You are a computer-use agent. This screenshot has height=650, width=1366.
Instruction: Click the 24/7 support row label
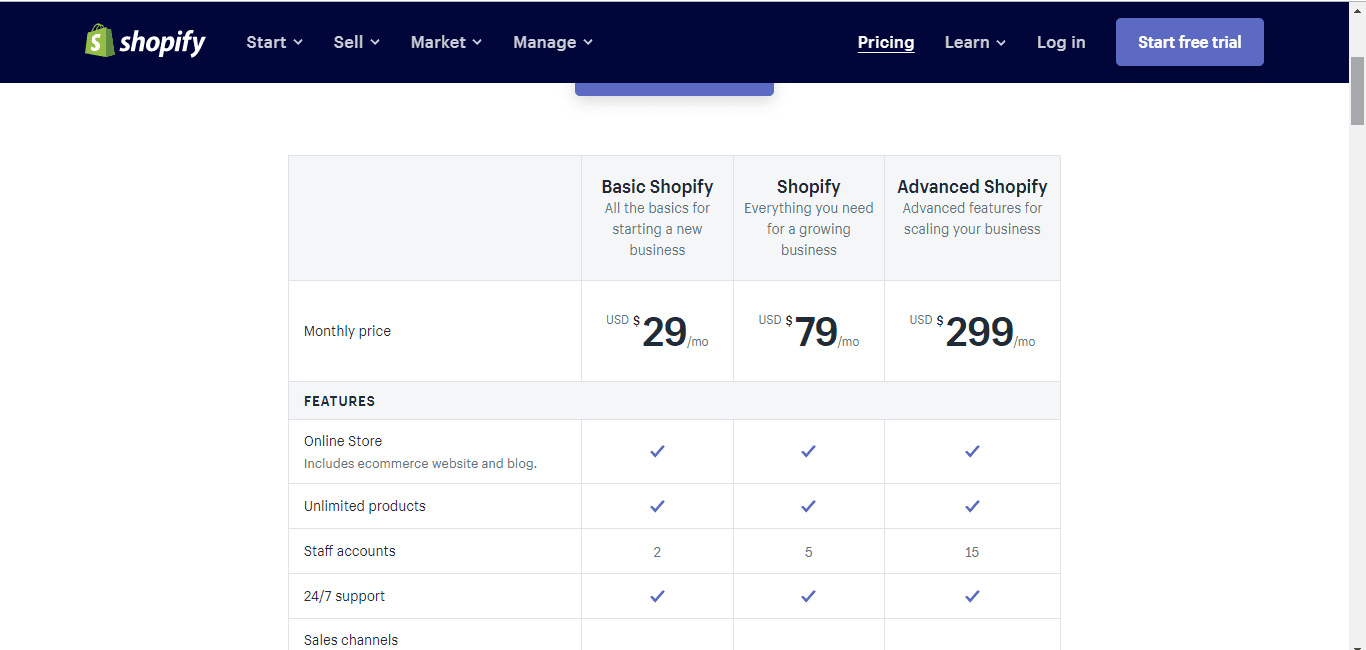pos(344,596)
